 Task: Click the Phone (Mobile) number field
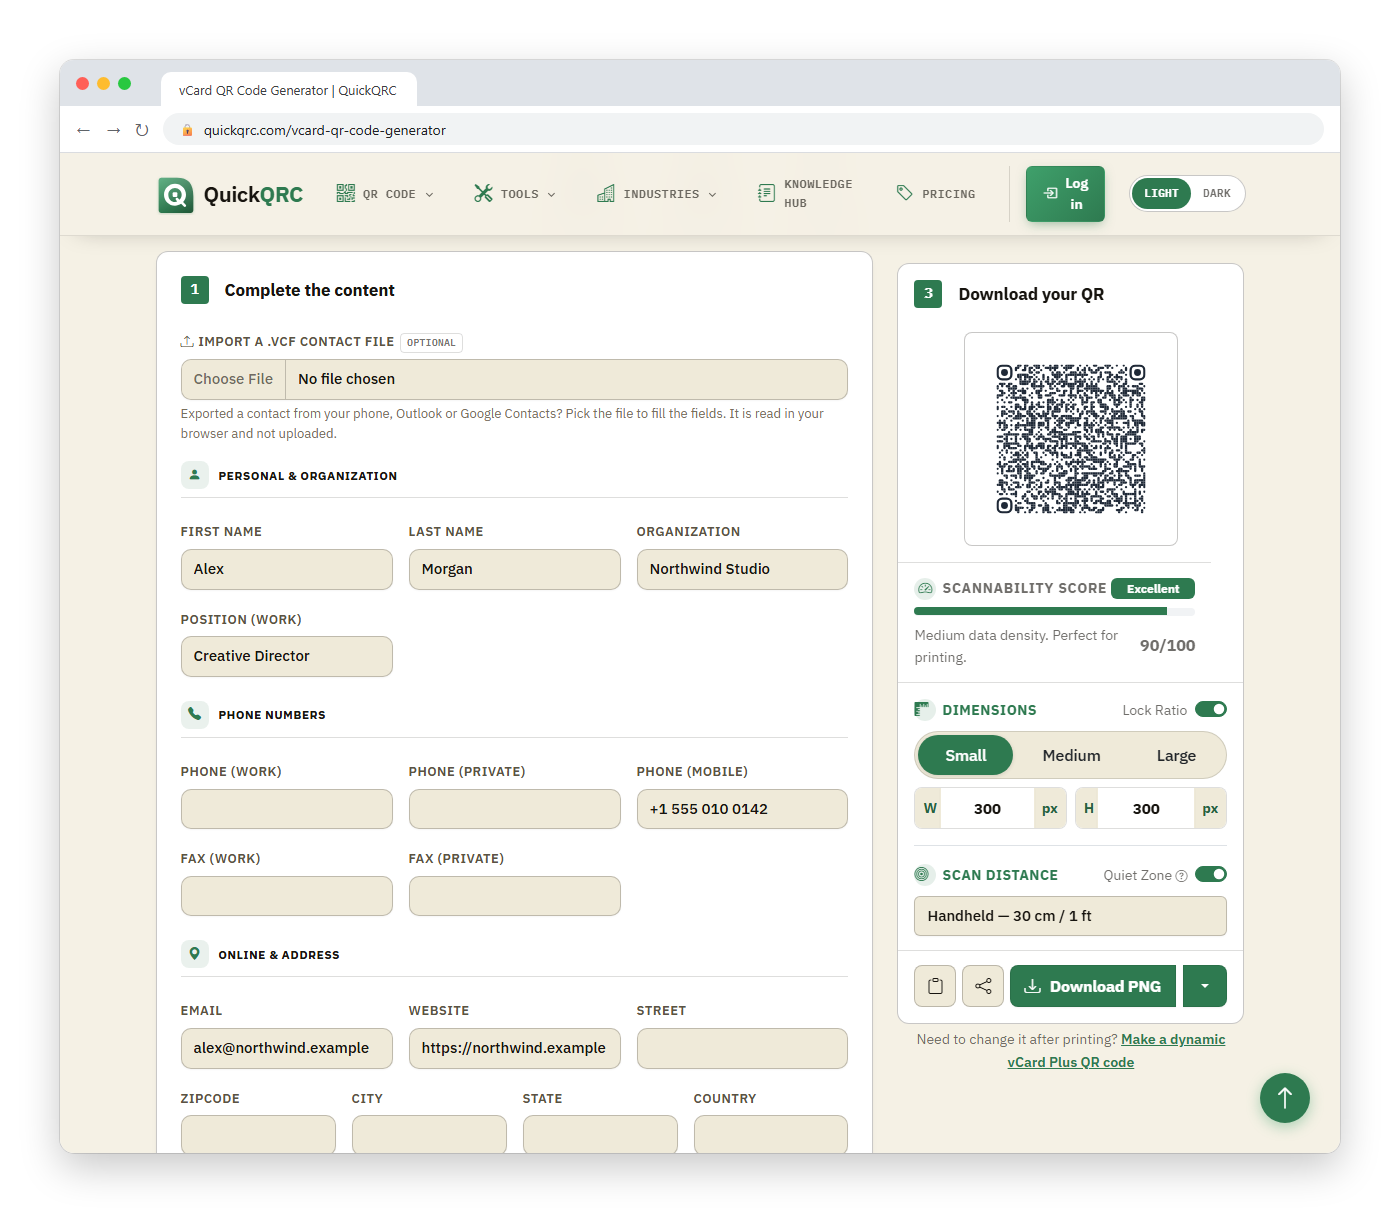point(742,809)
